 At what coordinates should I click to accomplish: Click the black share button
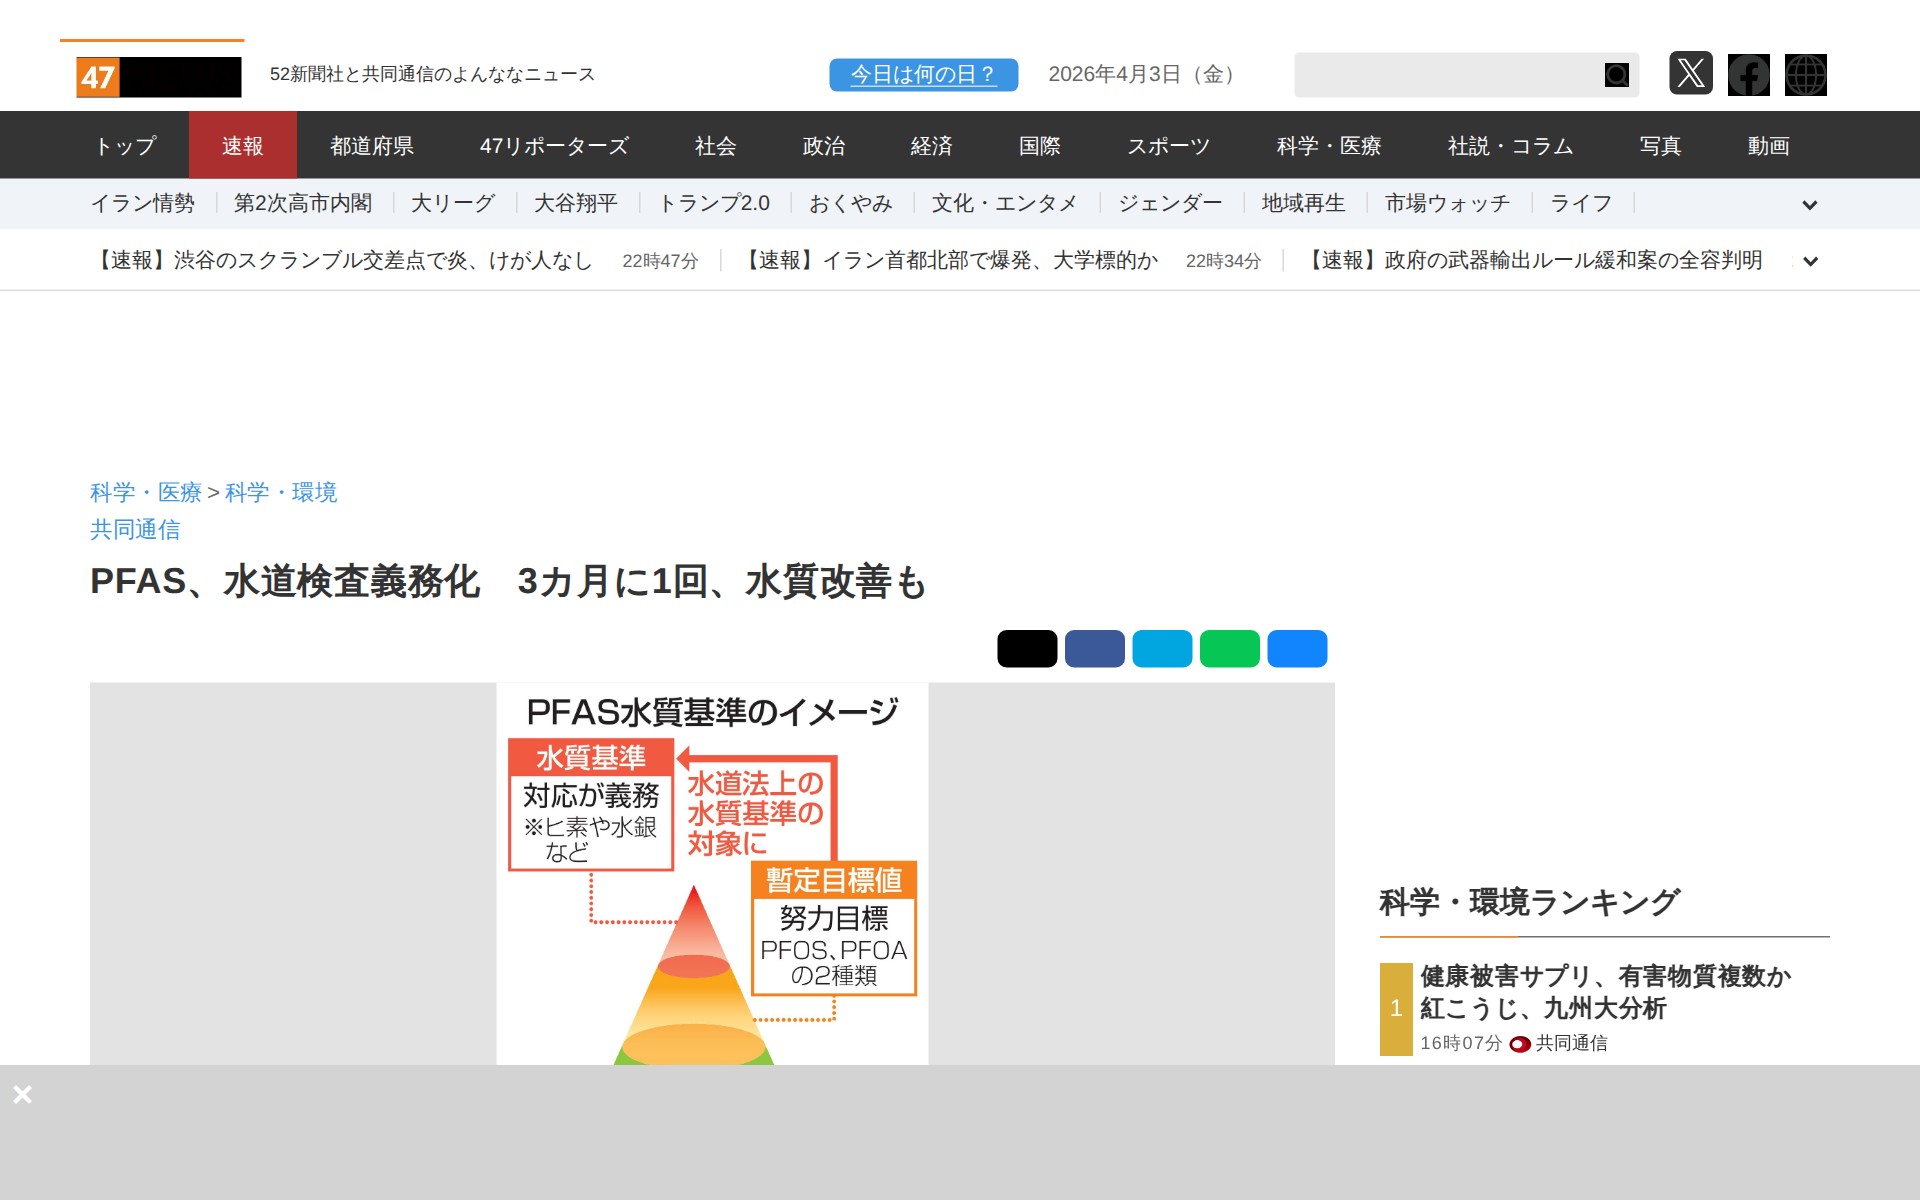[x=1027, y=648]
